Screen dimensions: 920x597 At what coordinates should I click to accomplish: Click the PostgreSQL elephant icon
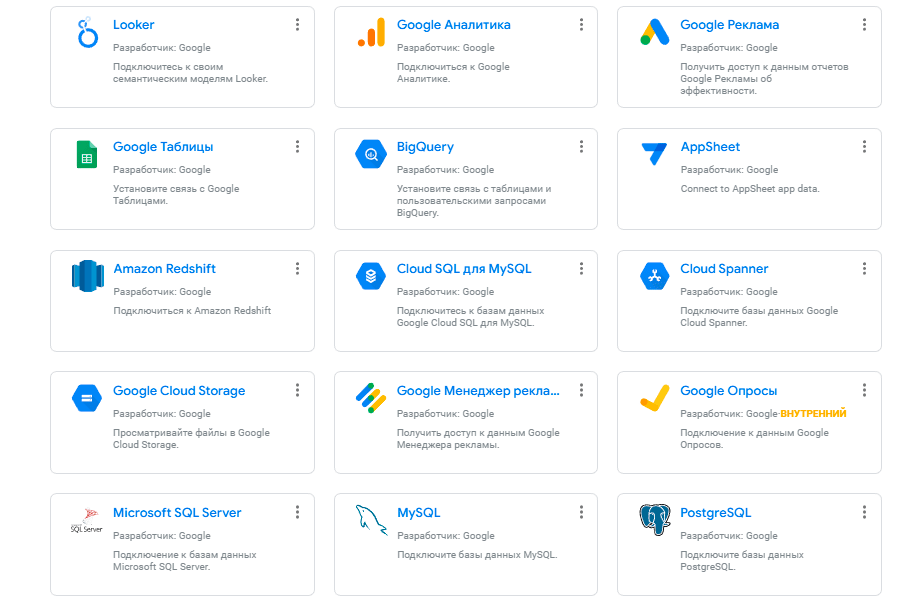coord(655,520)
